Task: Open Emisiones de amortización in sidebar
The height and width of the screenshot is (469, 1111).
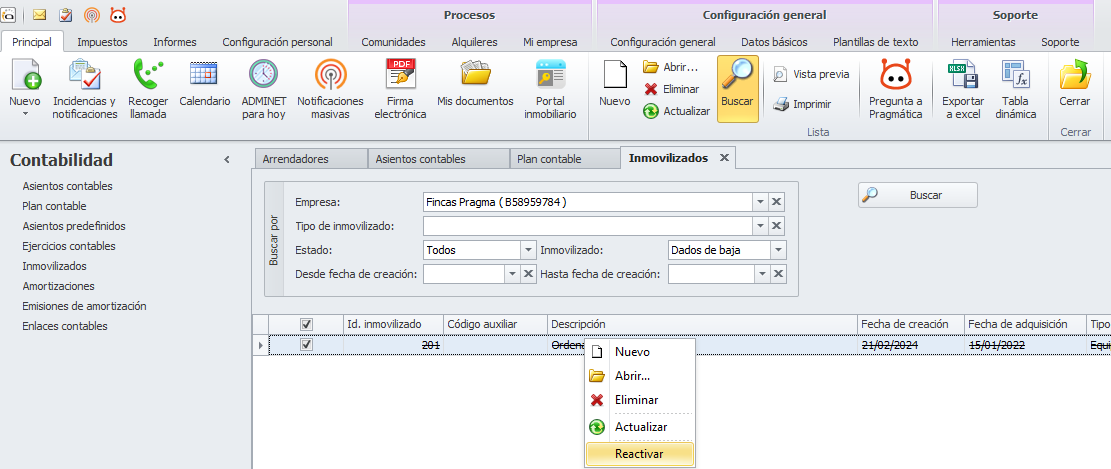Action: point(84,306)
